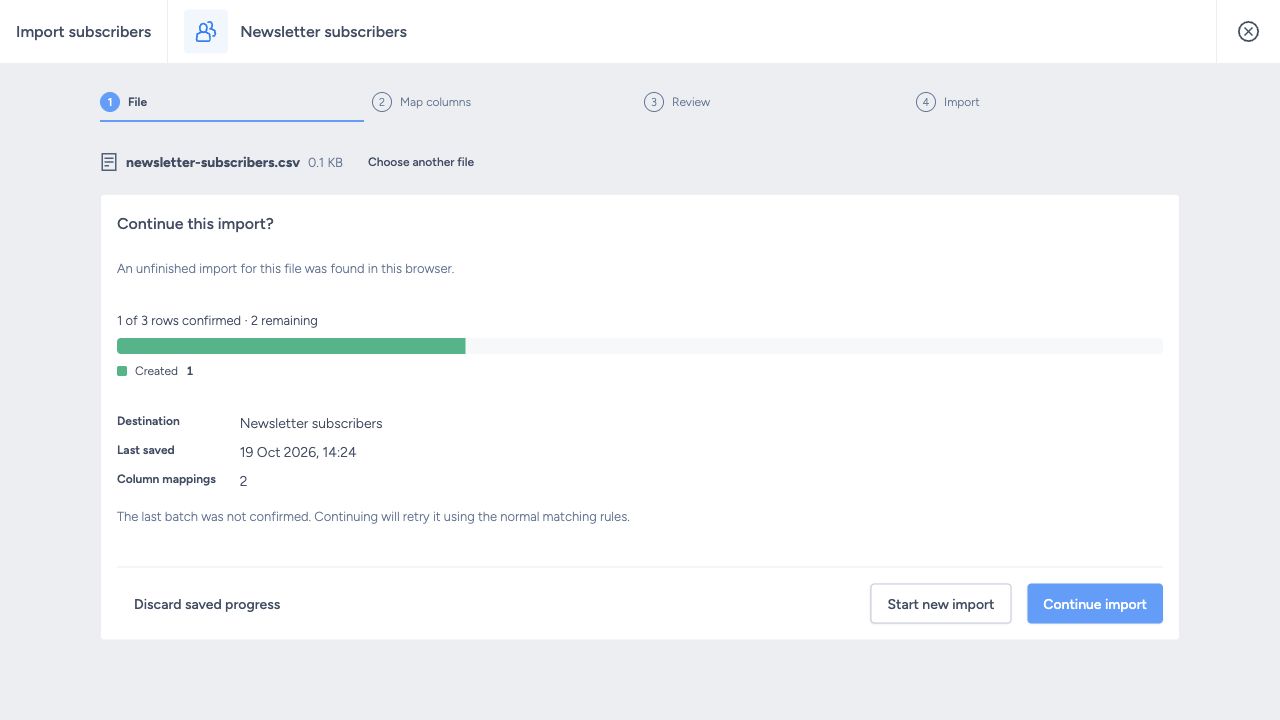This screenshot has width=1280, height=720.
Task: Click the last batch not confirmed notice
Action: 373,517
